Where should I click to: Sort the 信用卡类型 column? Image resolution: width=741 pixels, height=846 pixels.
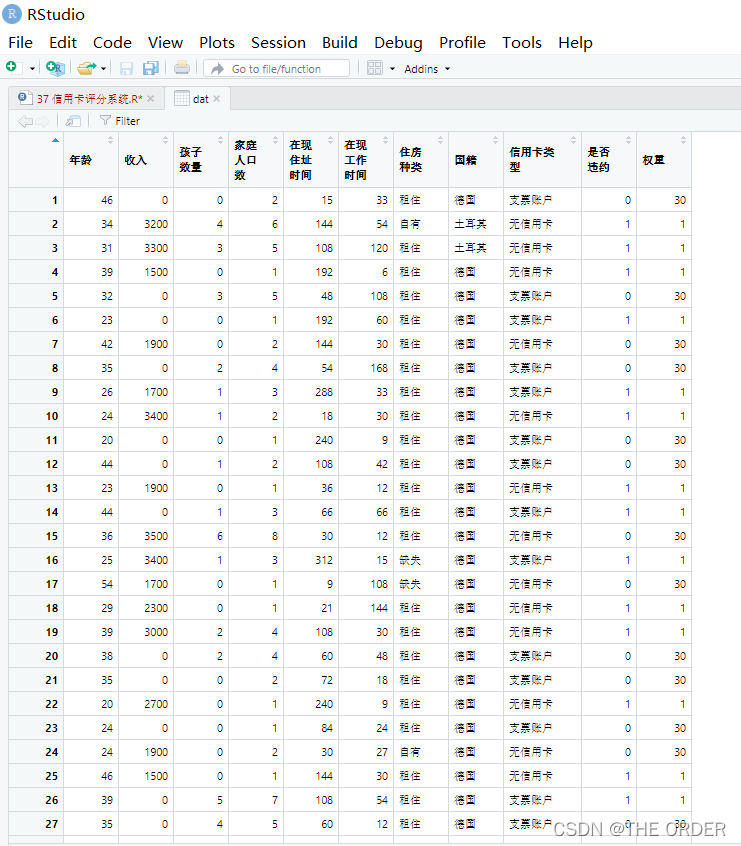pos(573,140)
